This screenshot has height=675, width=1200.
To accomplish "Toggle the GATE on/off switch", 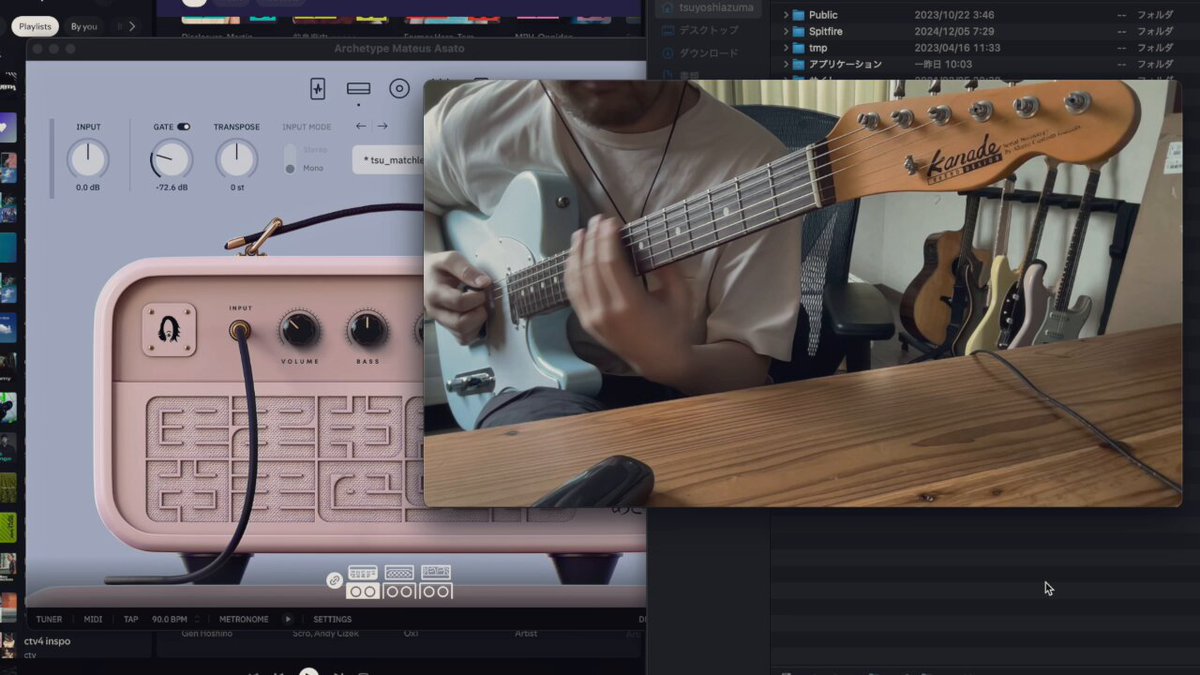I will click(184, 127).
